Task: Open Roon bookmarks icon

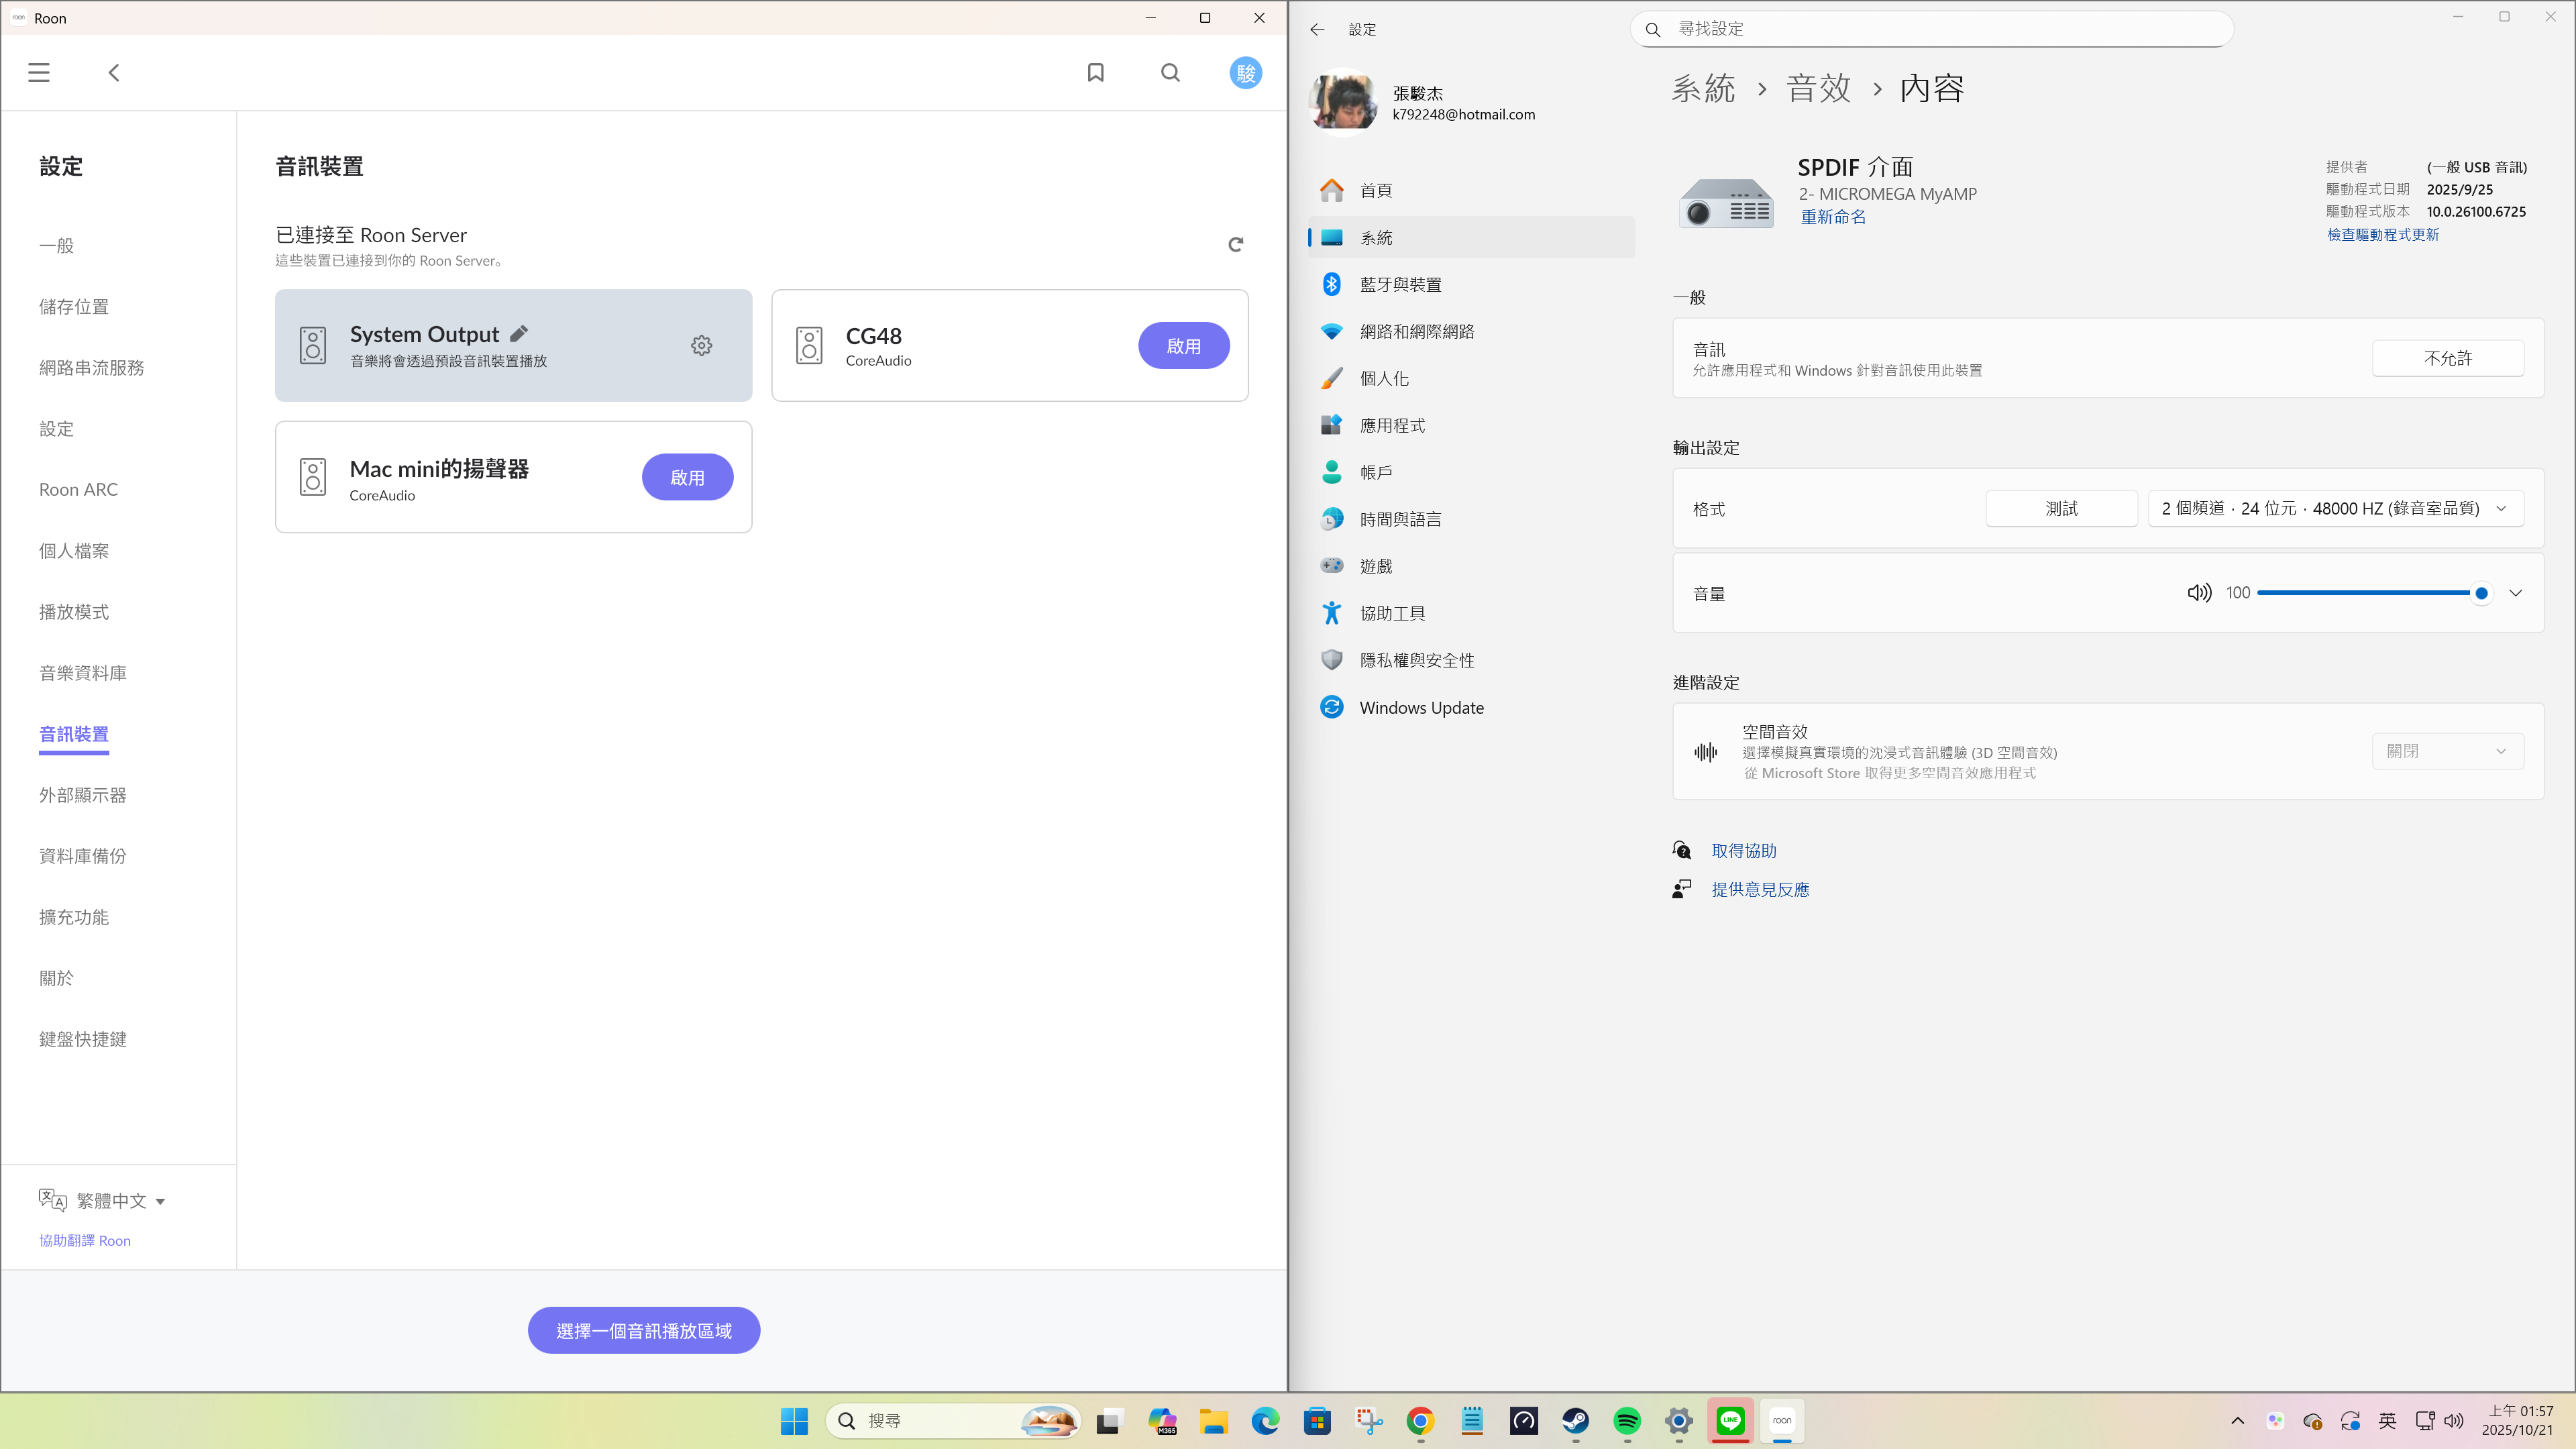Action: tap(1096, 73)
